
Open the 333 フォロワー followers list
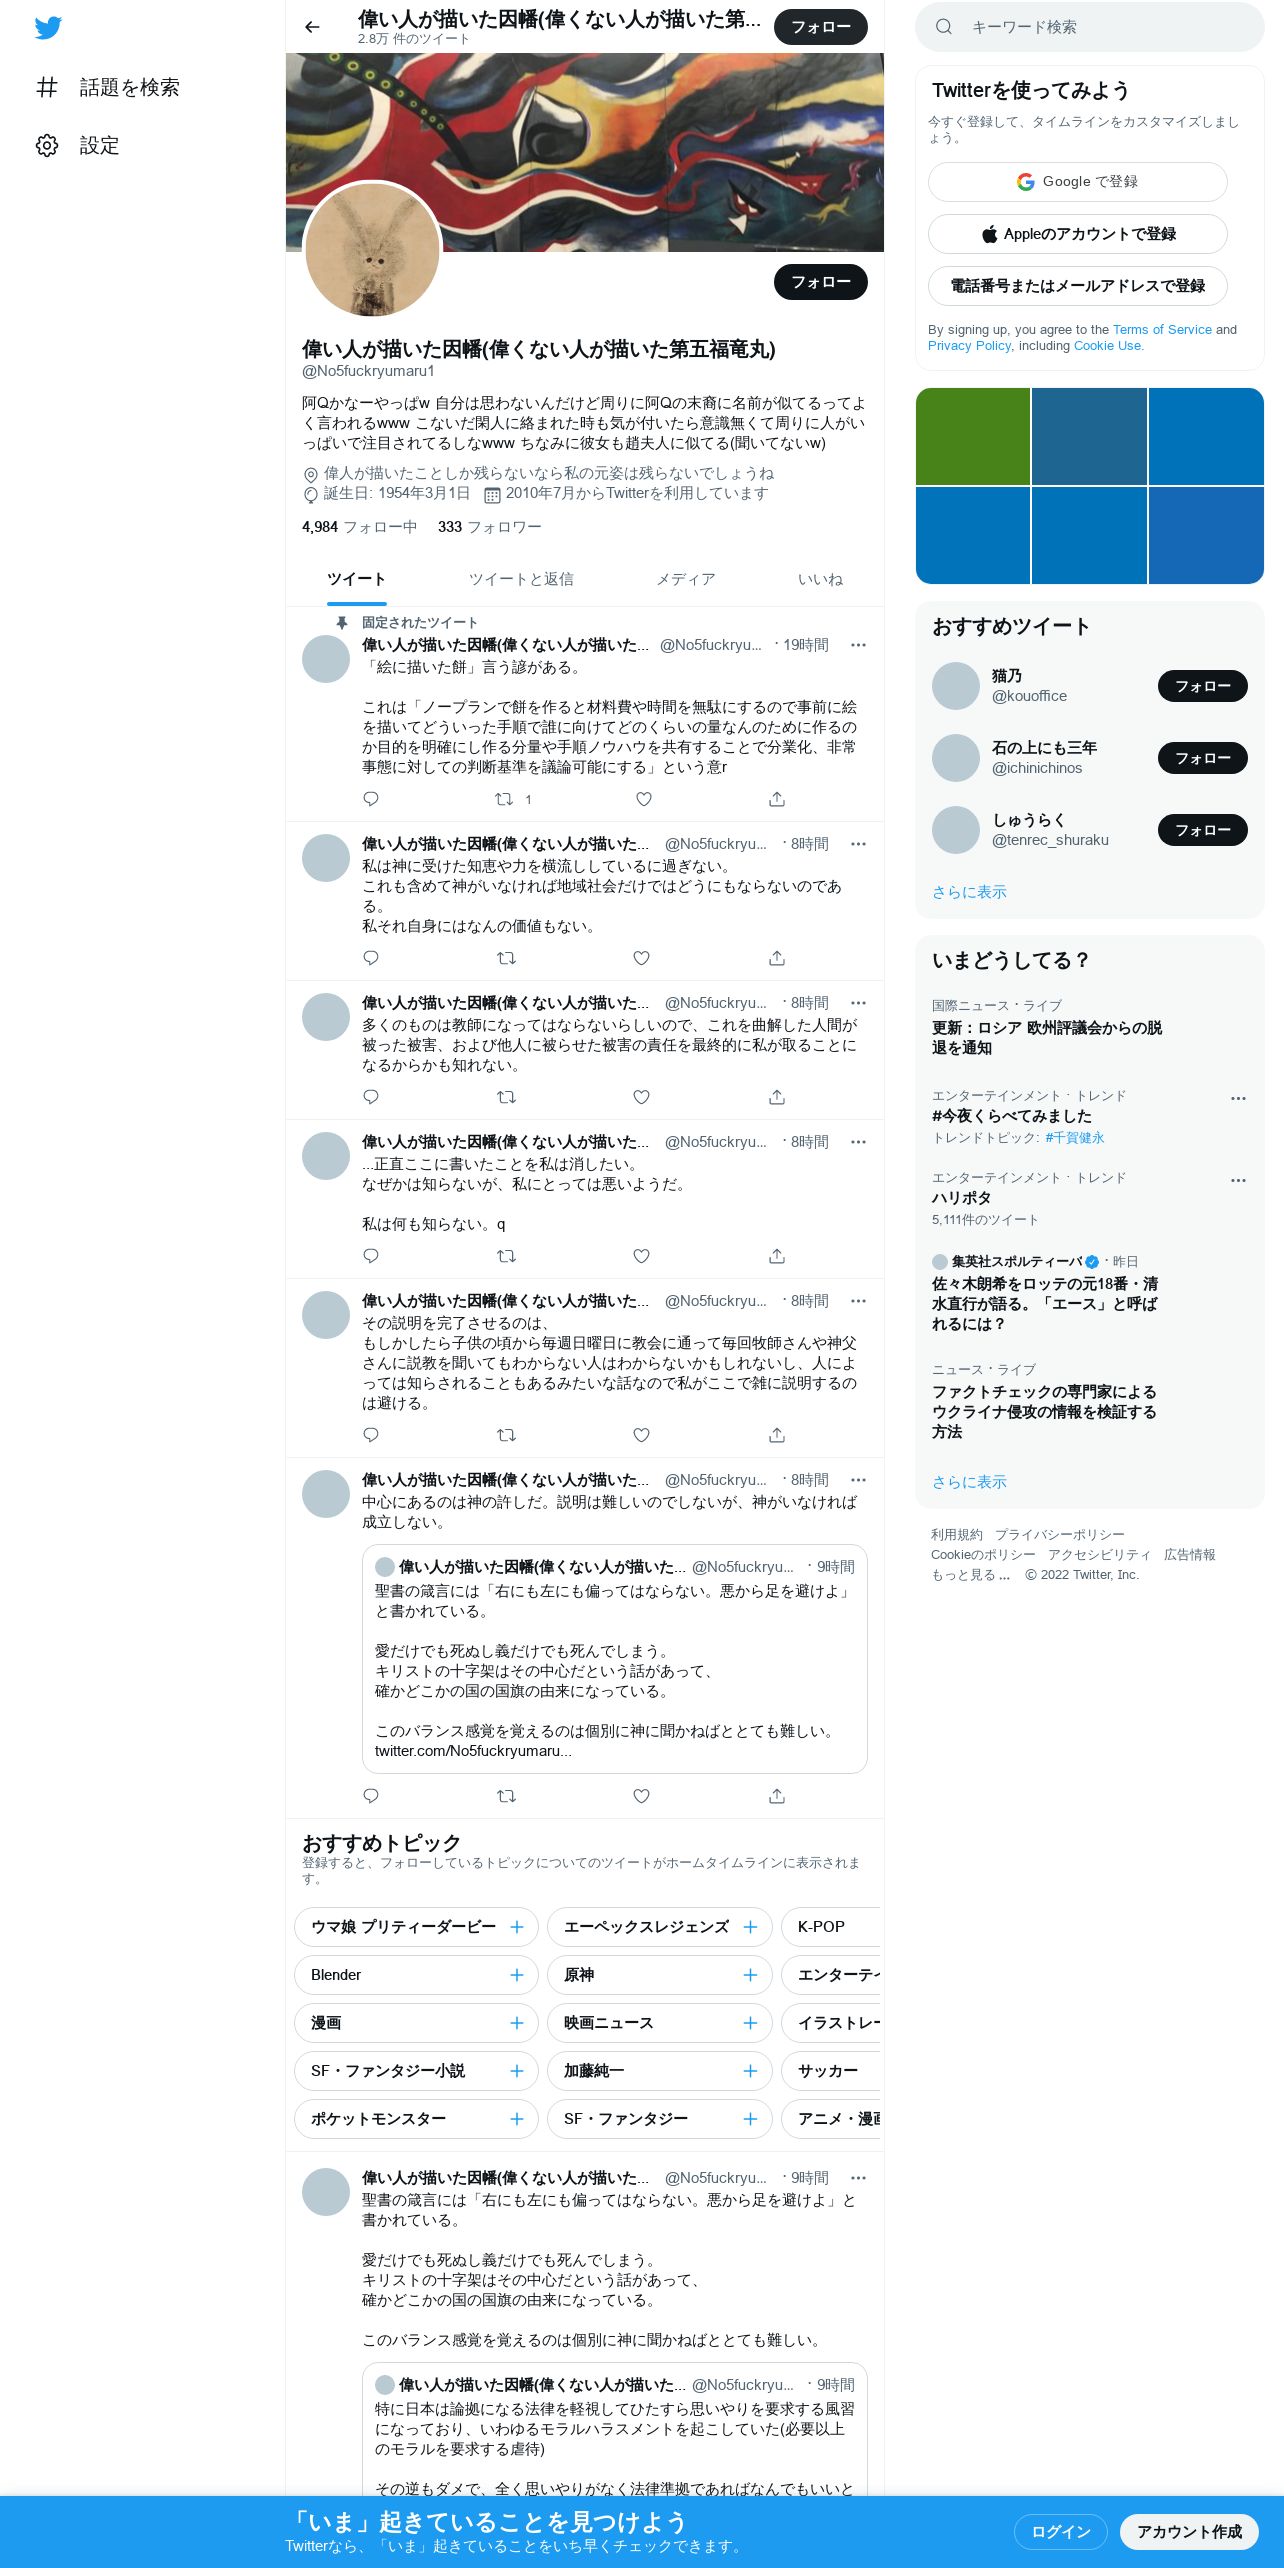(489, 527)
